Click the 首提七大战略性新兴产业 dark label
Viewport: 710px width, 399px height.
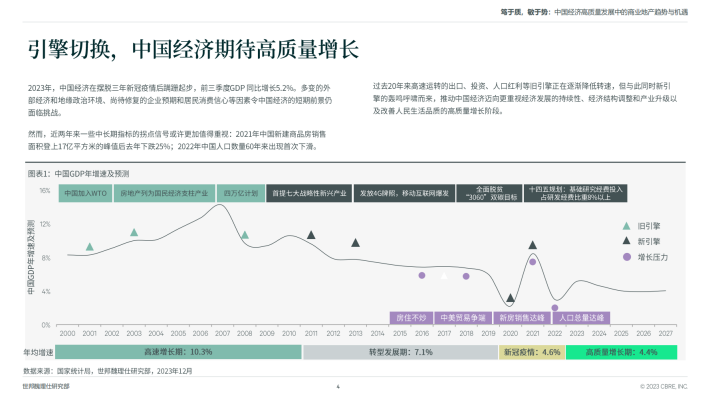(x=309, y=193)
